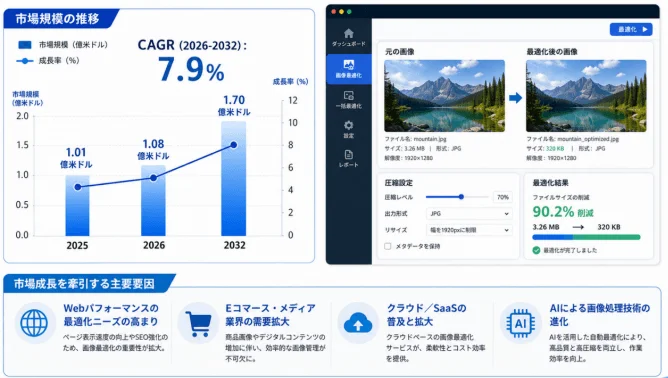Click the green checkmark beside 最適化が完了しました
The image size is (668, 378).
pyautogui.click(x=536, y=250)
